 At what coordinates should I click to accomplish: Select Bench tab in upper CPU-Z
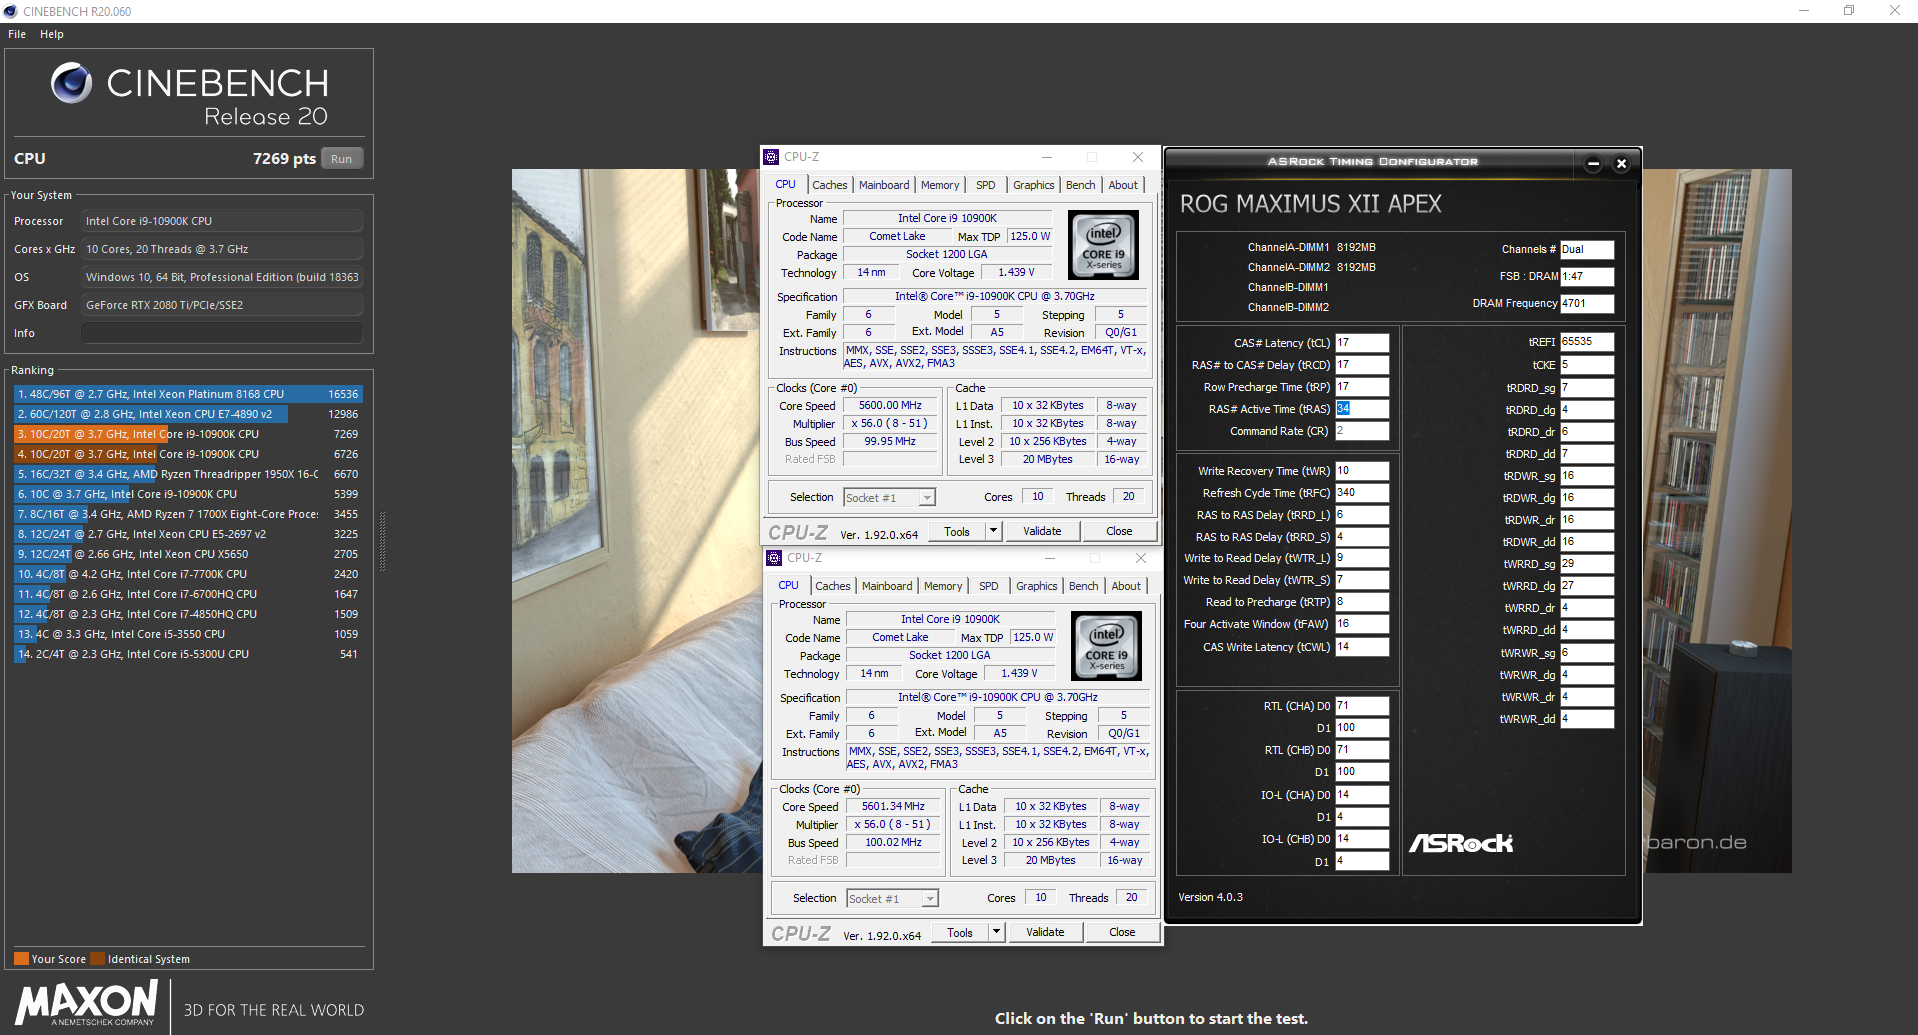point(1081,185)
